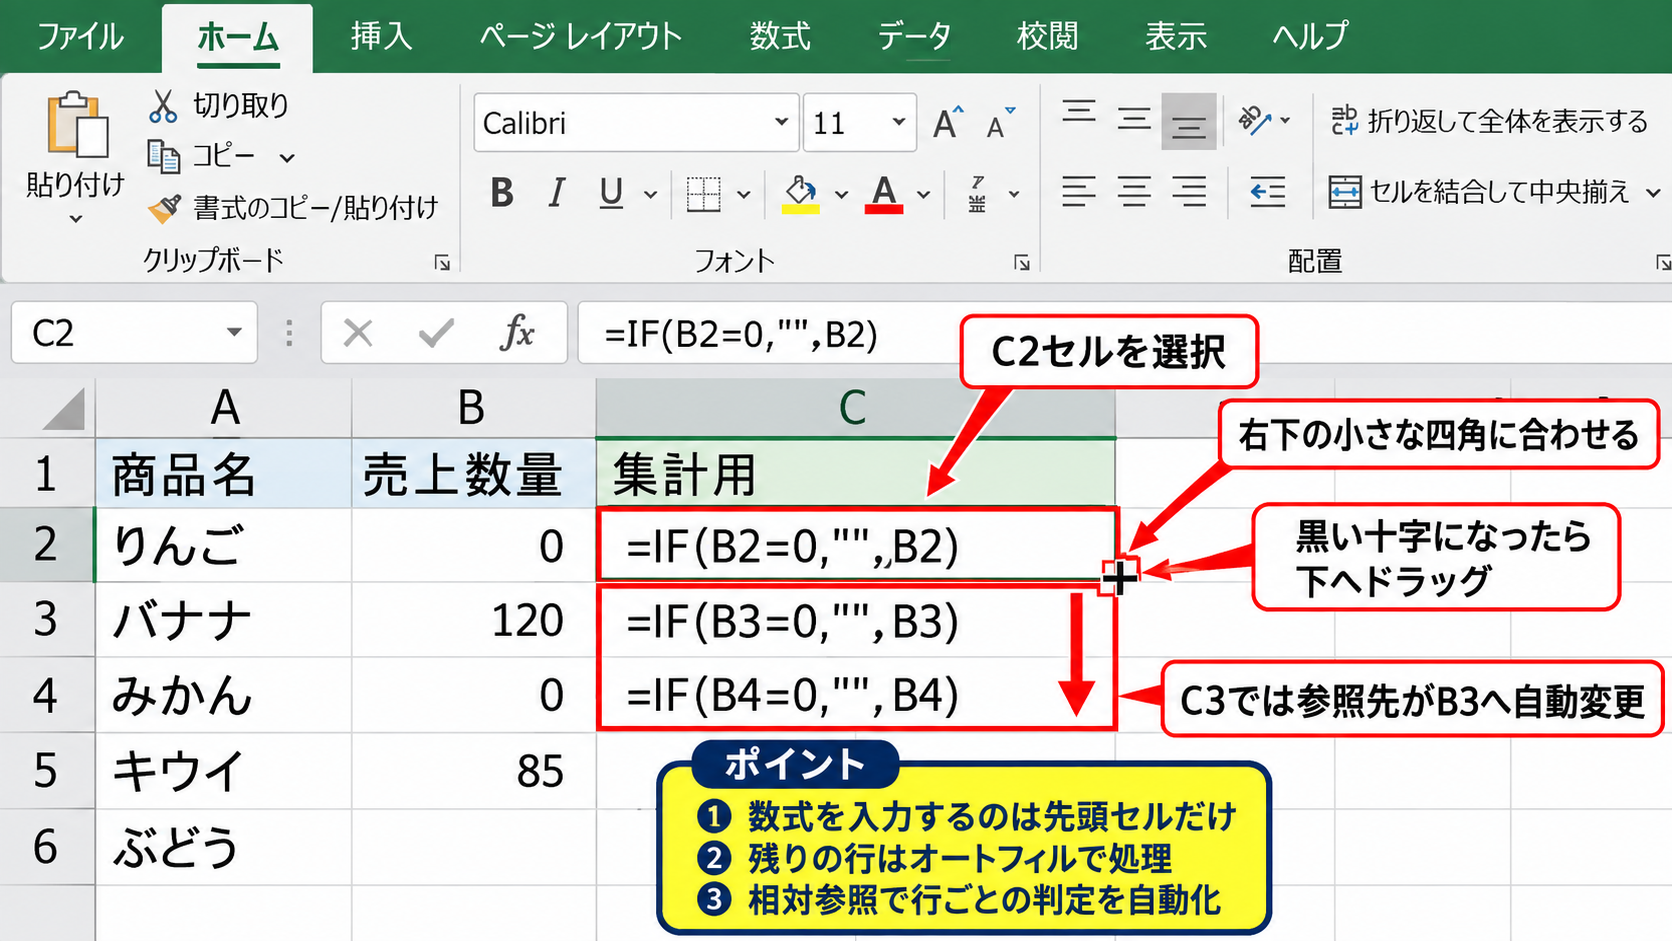Open Insert Function fx dialog
1672x941 pixels.
click(x=517, y=332)
